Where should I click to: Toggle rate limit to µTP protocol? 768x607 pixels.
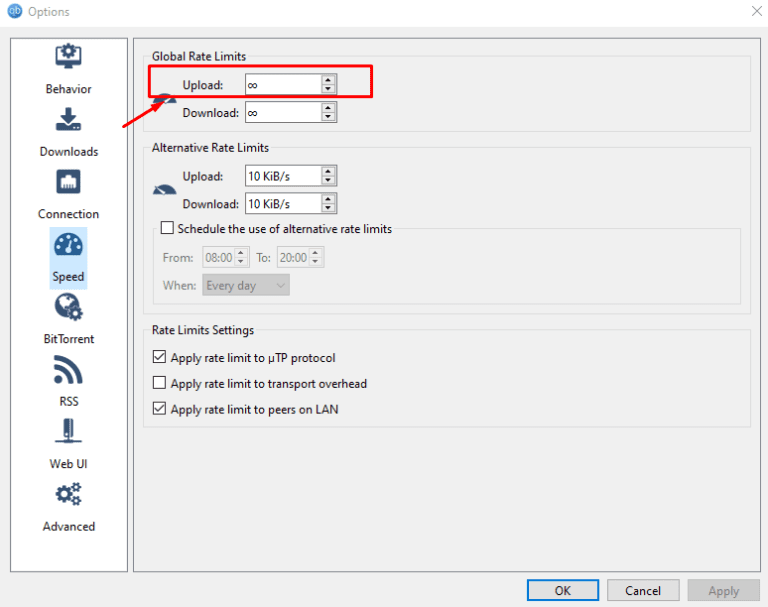point(159,357)
